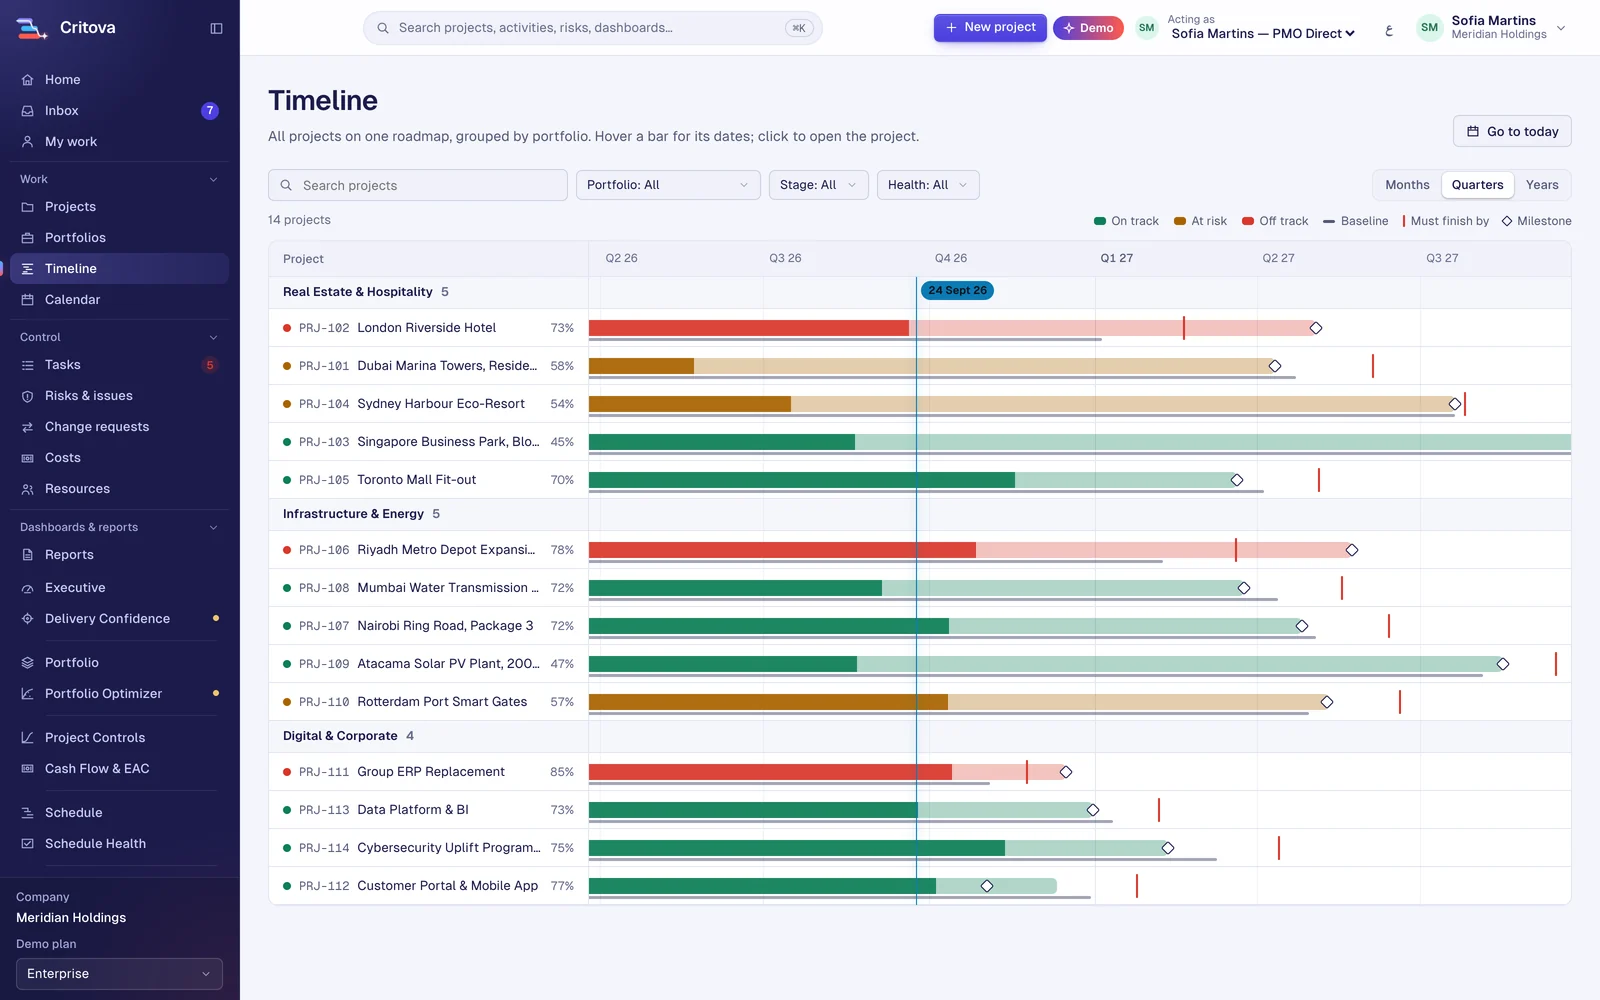Open PRJ-106 Riyadh Metro Depot project
The image size is (1600, 1000).
point(428,550)
